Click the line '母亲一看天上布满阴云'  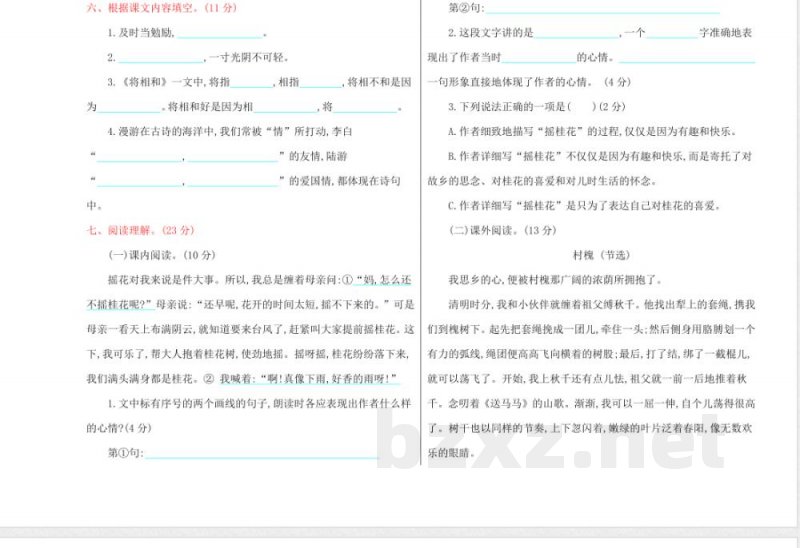[250, 330]
